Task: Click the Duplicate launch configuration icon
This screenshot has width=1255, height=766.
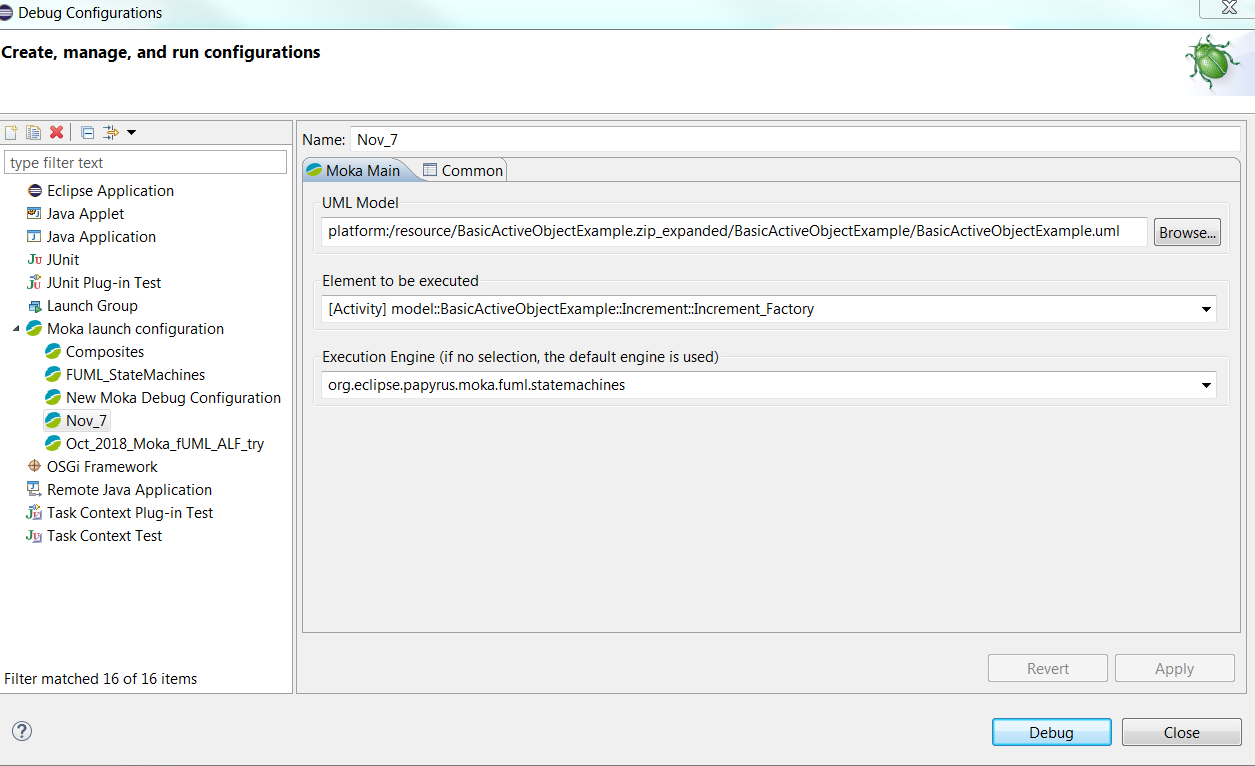Action: 33,132
